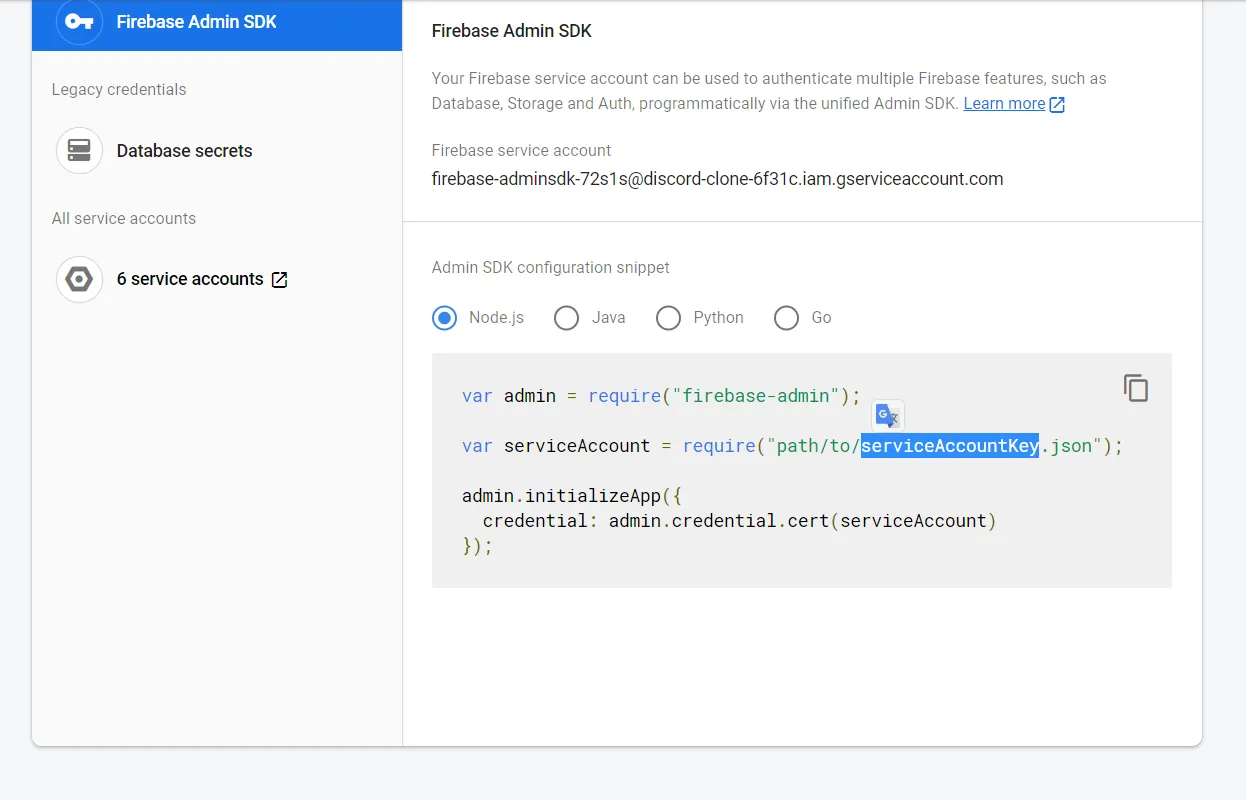Click the Google Translate popup icon
The height and width of the screenshot is (800, 1246).
[x=887, y=416]
